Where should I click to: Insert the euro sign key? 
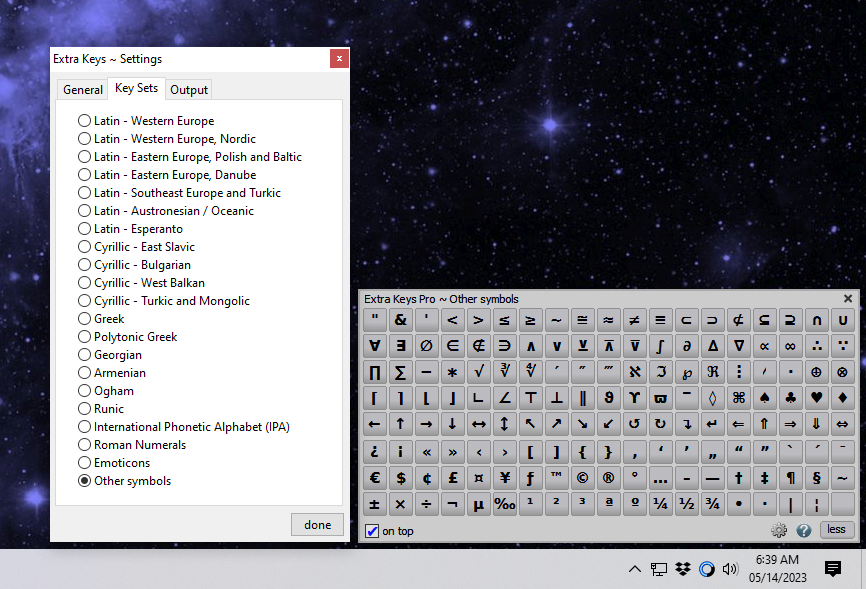click(x=374, y=478)
